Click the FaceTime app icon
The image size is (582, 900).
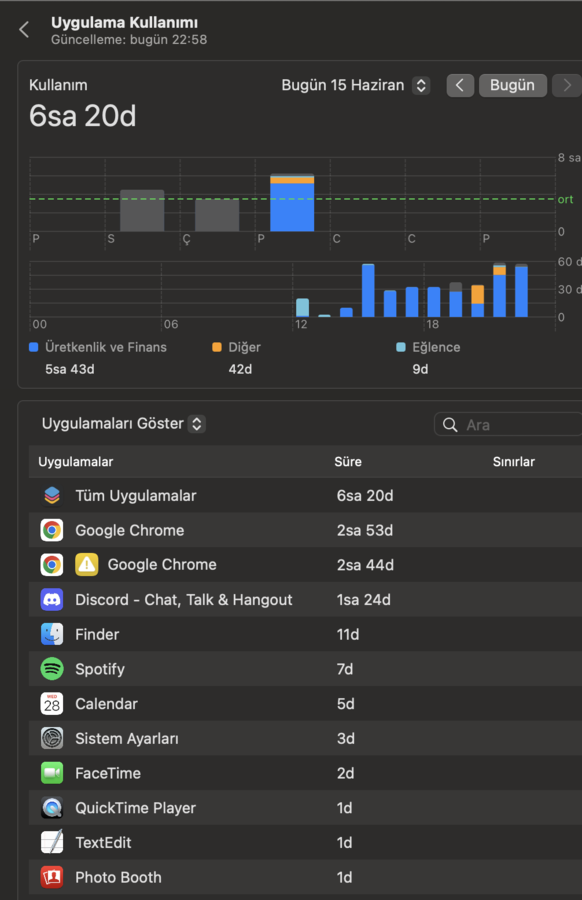tap(52, 773)
